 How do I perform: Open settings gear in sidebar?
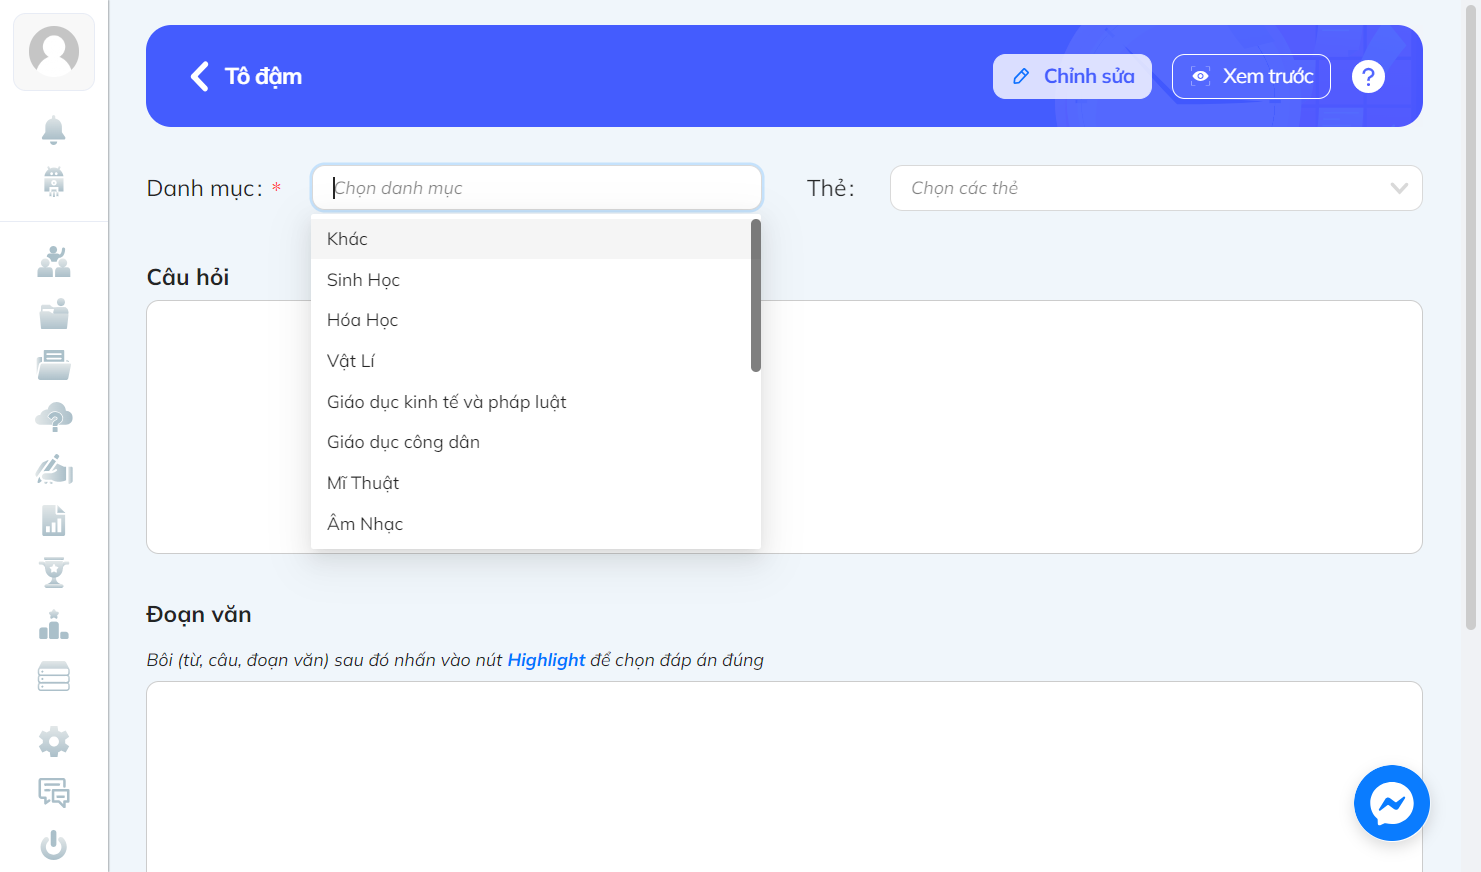[x=54, y=742]
